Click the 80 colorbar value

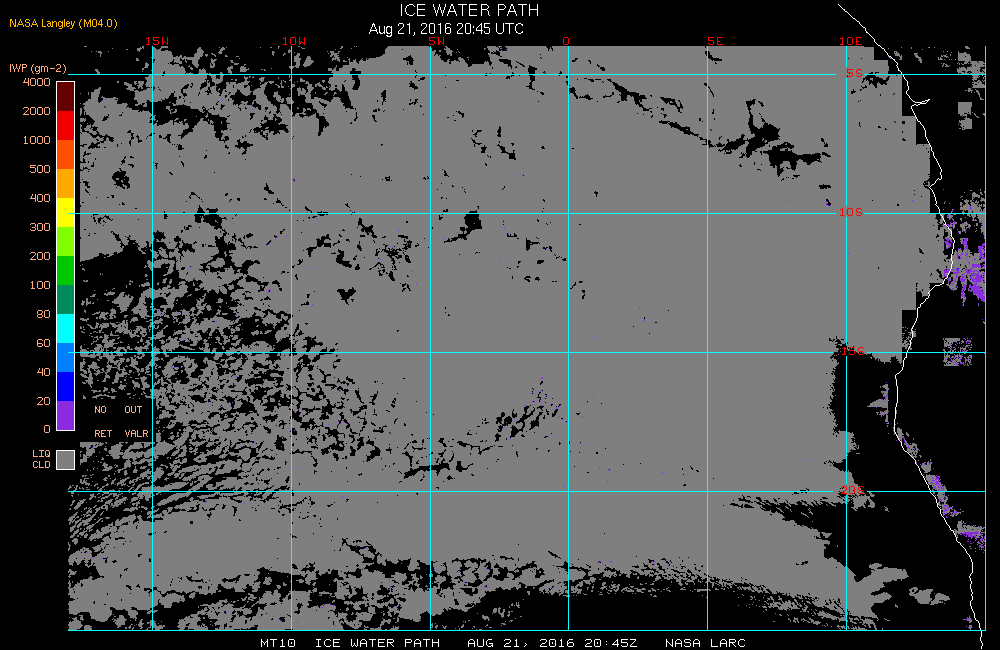click(43, 314)
